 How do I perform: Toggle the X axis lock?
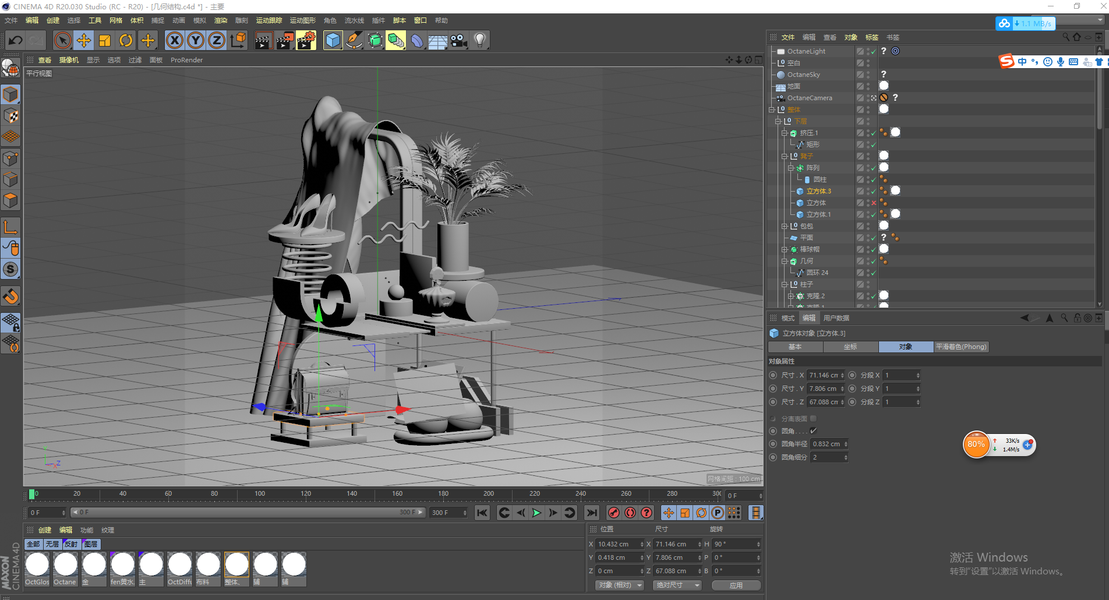click(x=175, y=40)
